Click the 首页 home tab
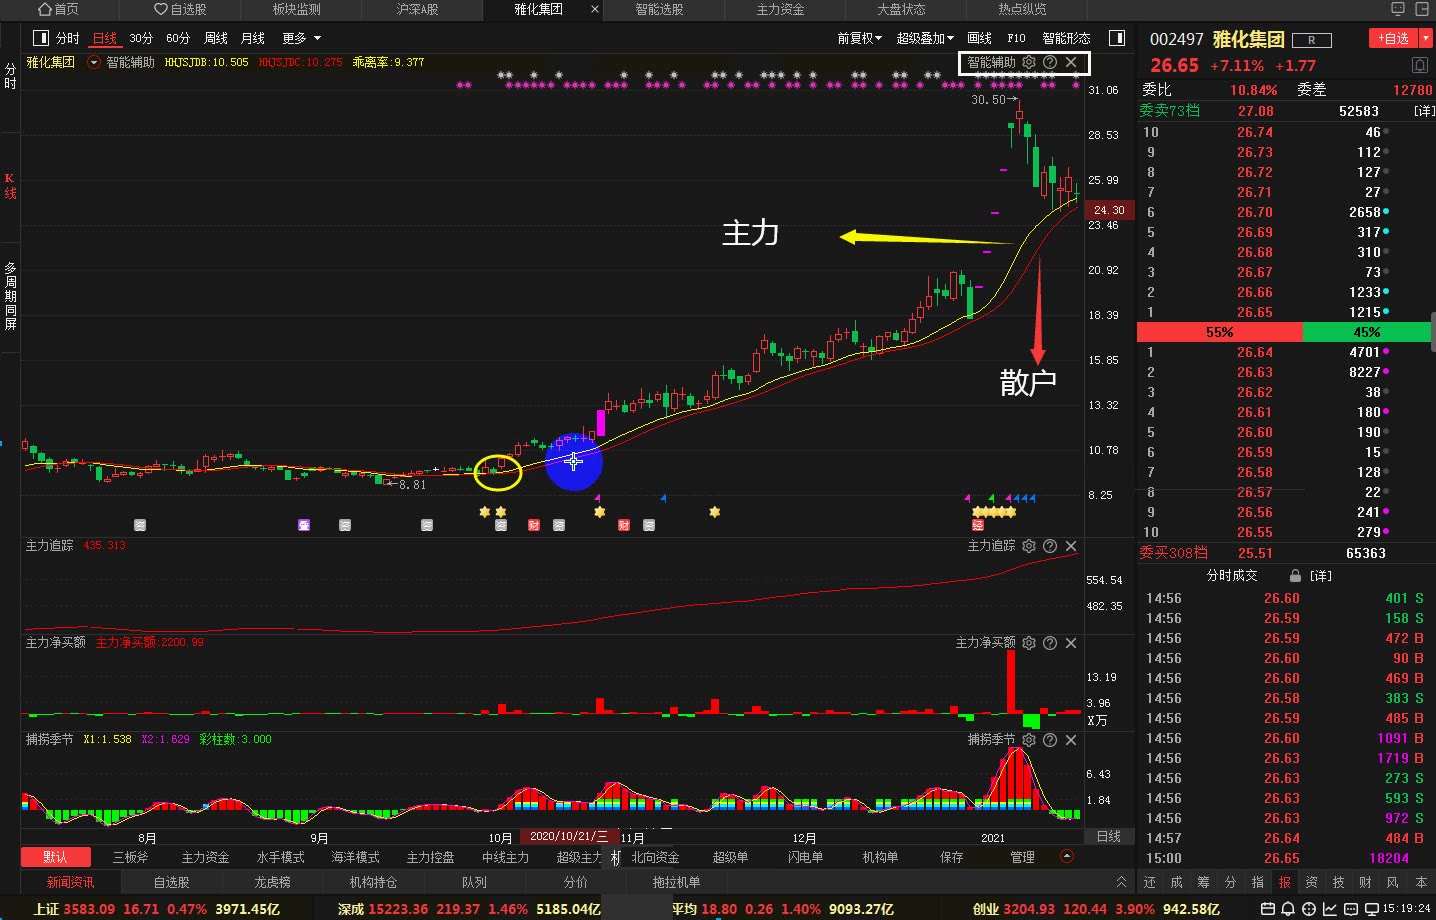Viewport: 1436px width, 920px height. (58, 9)
